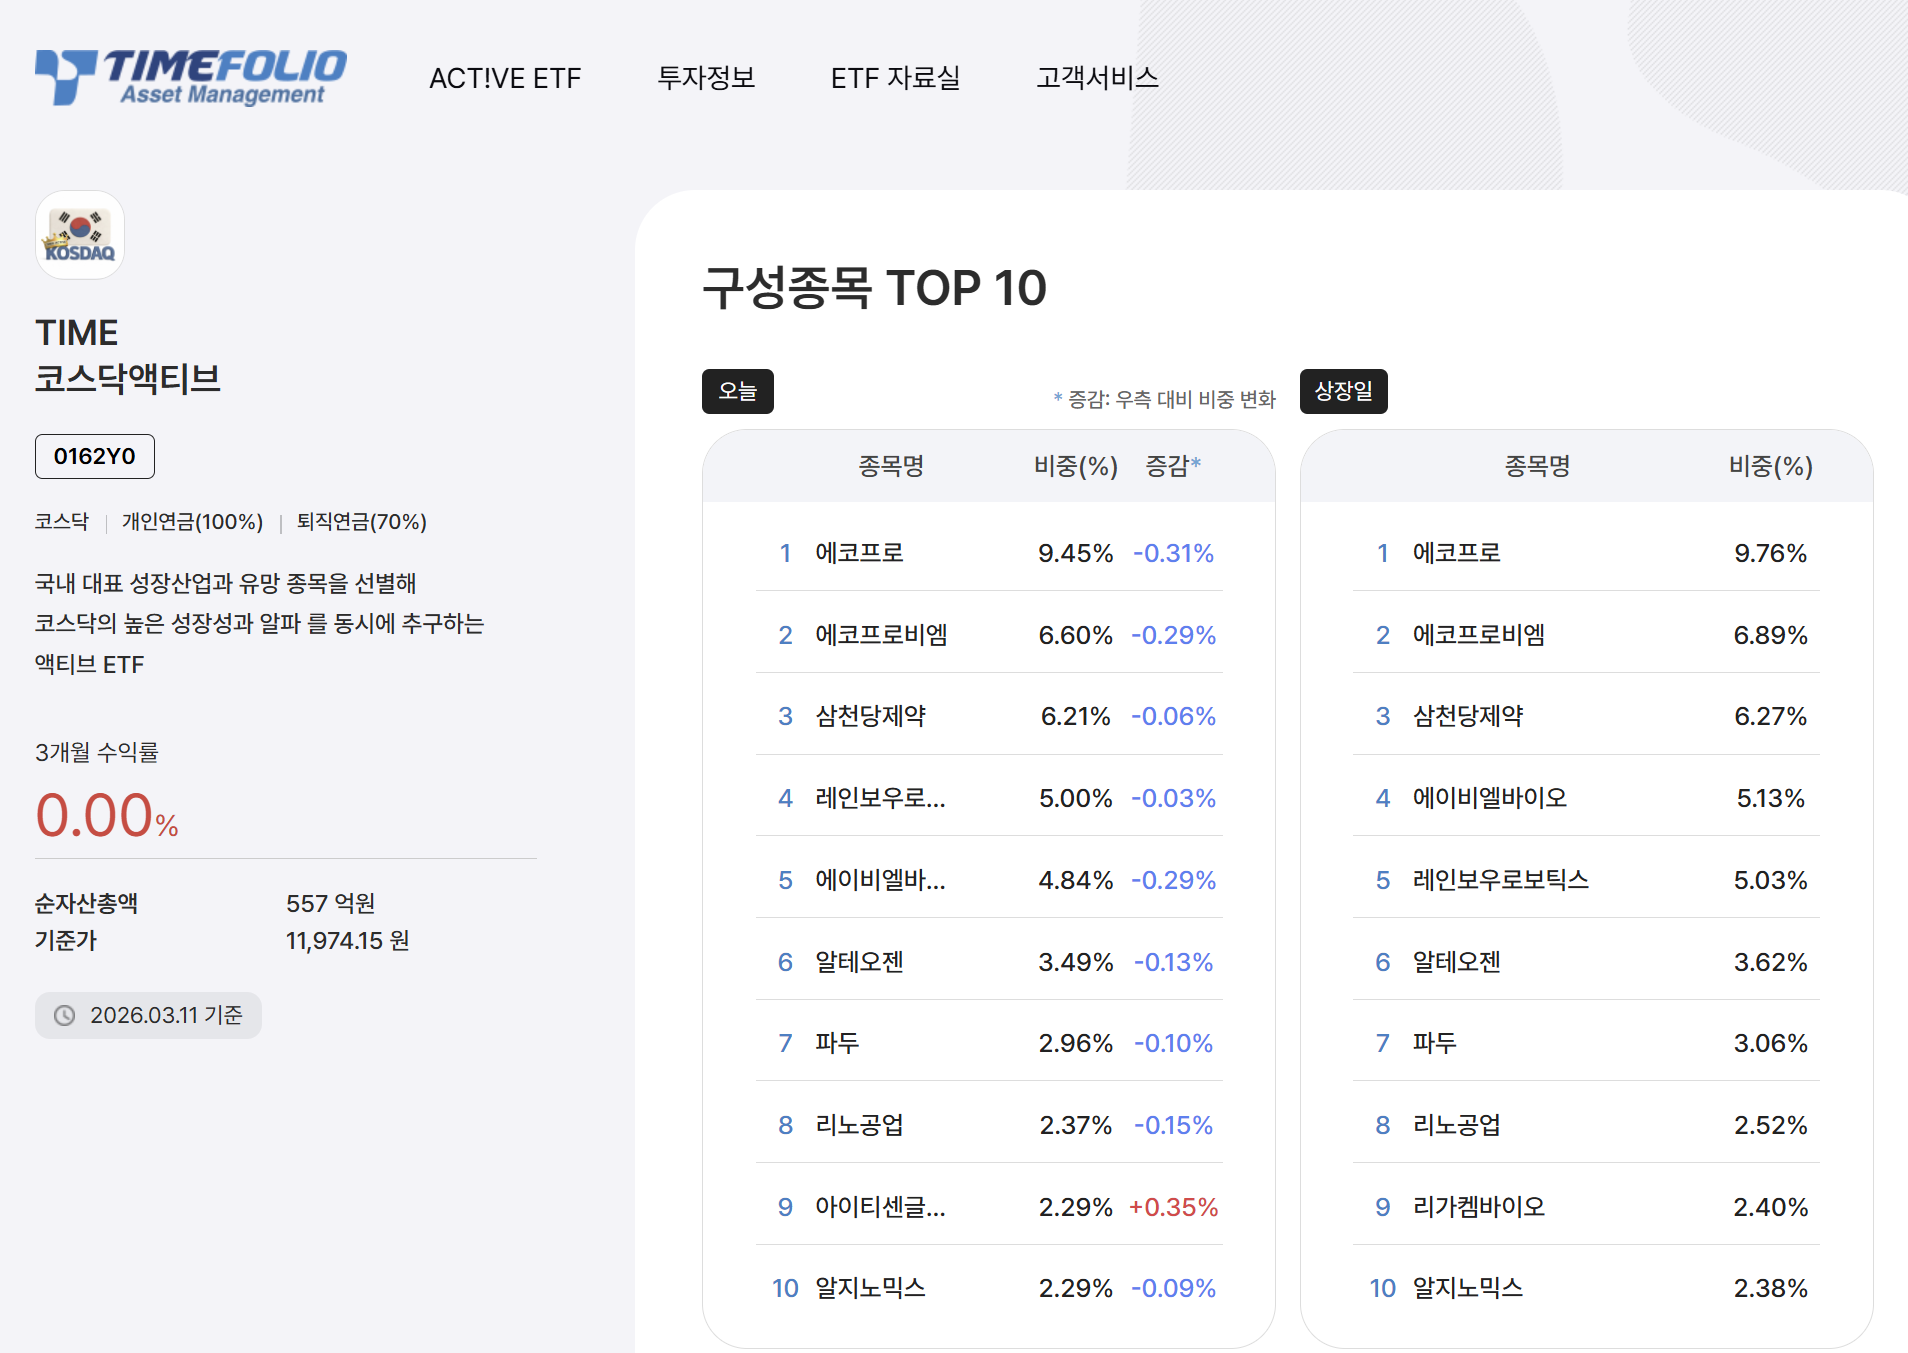
Task: Click the truncated 레인보우로... row name
Action: tap(880, 798)
